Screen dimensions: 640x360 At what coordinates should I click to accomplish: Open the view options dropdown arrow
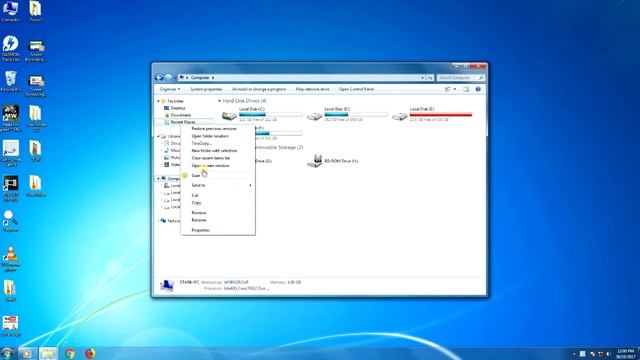point(455,89)
